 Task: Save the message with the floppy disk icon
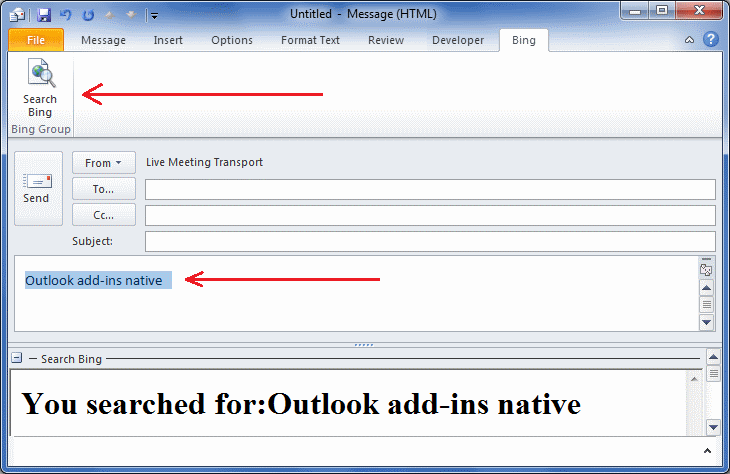44,15
